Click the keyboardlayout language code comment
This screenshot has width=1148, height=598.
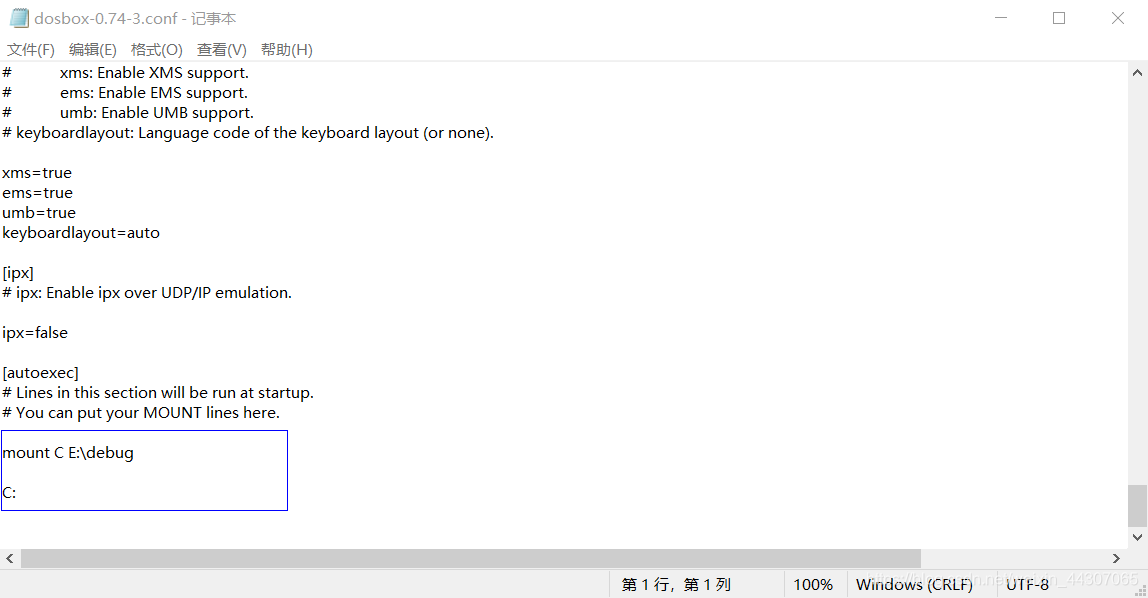click(248, 132)
